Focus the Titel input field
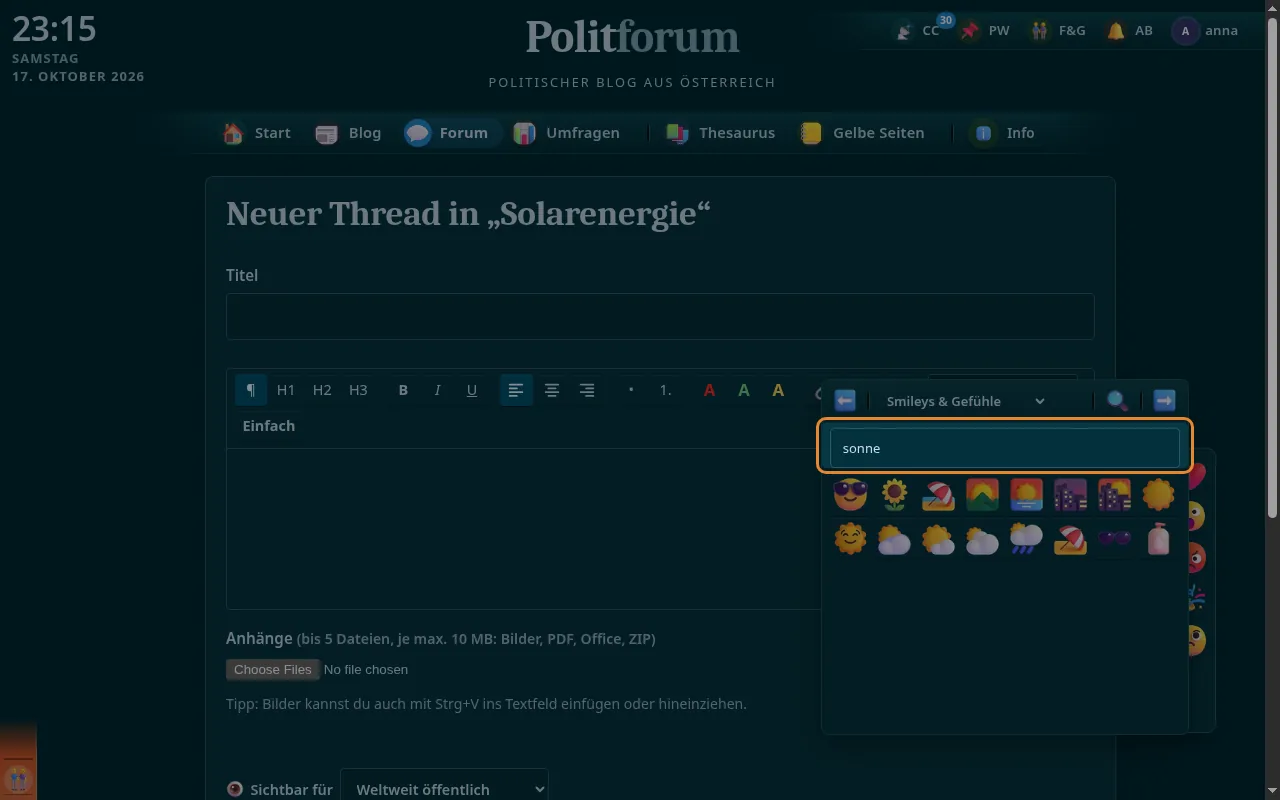 coord(660,316)
